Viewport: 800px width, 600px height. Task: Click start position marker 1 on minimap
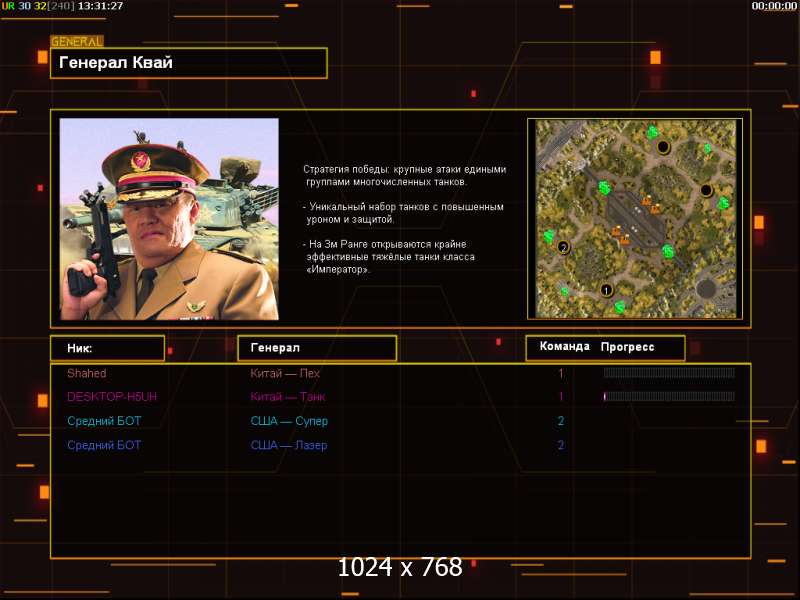click(x=606, y=290)
